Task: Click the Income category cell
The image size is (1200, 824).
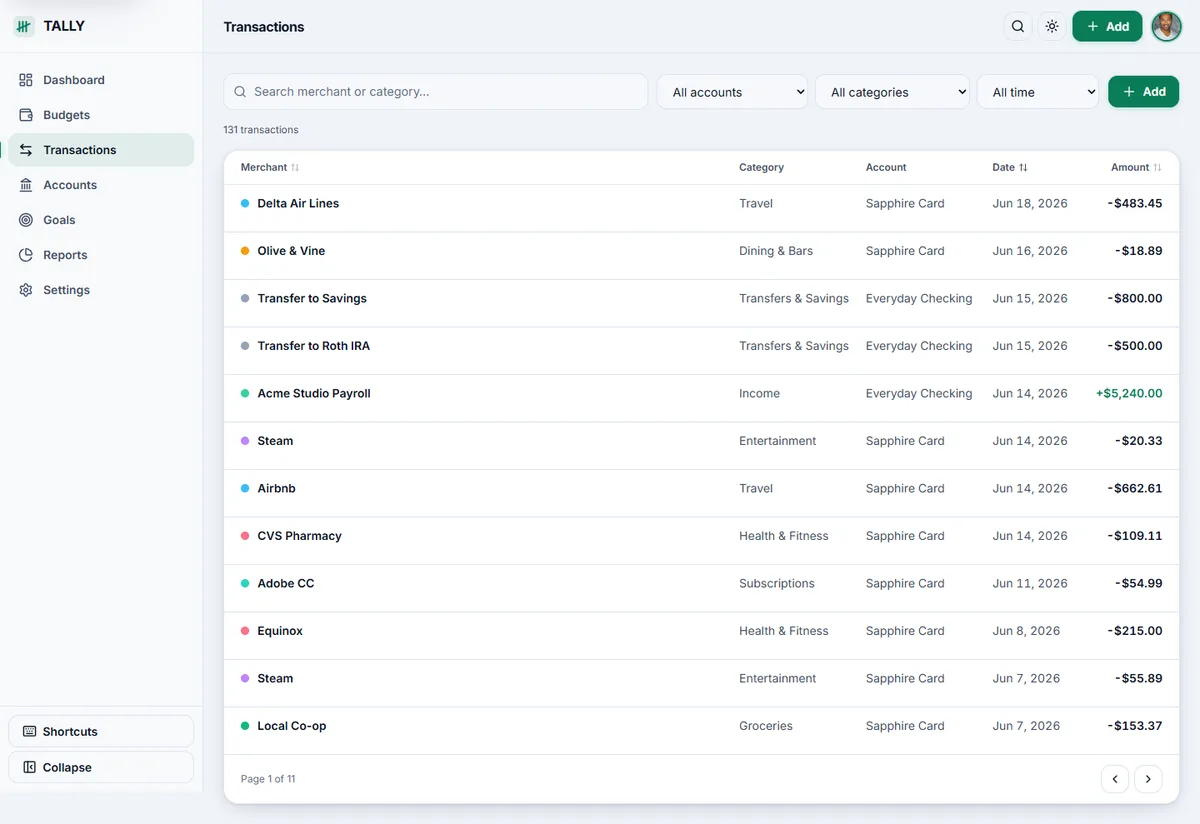Action: [x=759, y=393]
